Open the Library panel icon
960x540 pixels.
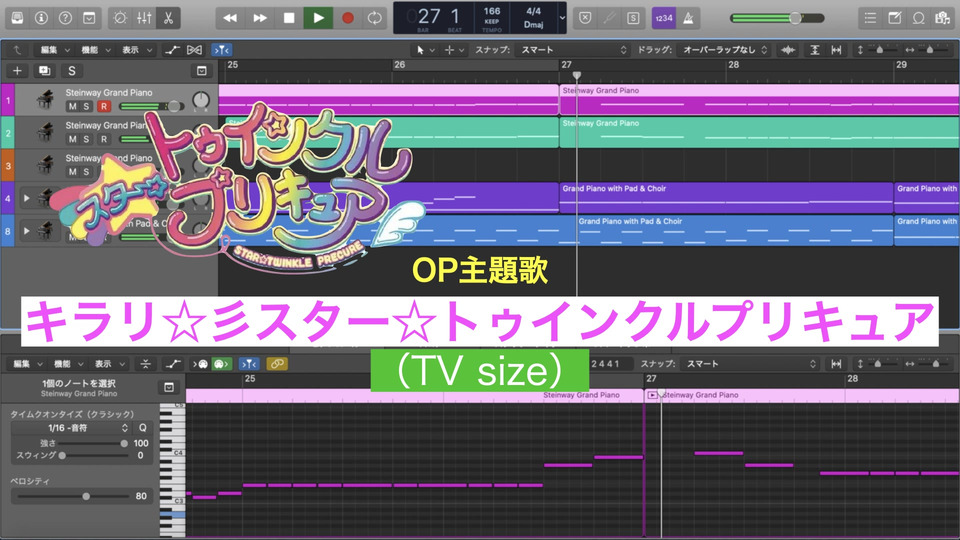[x=17, y=18]
